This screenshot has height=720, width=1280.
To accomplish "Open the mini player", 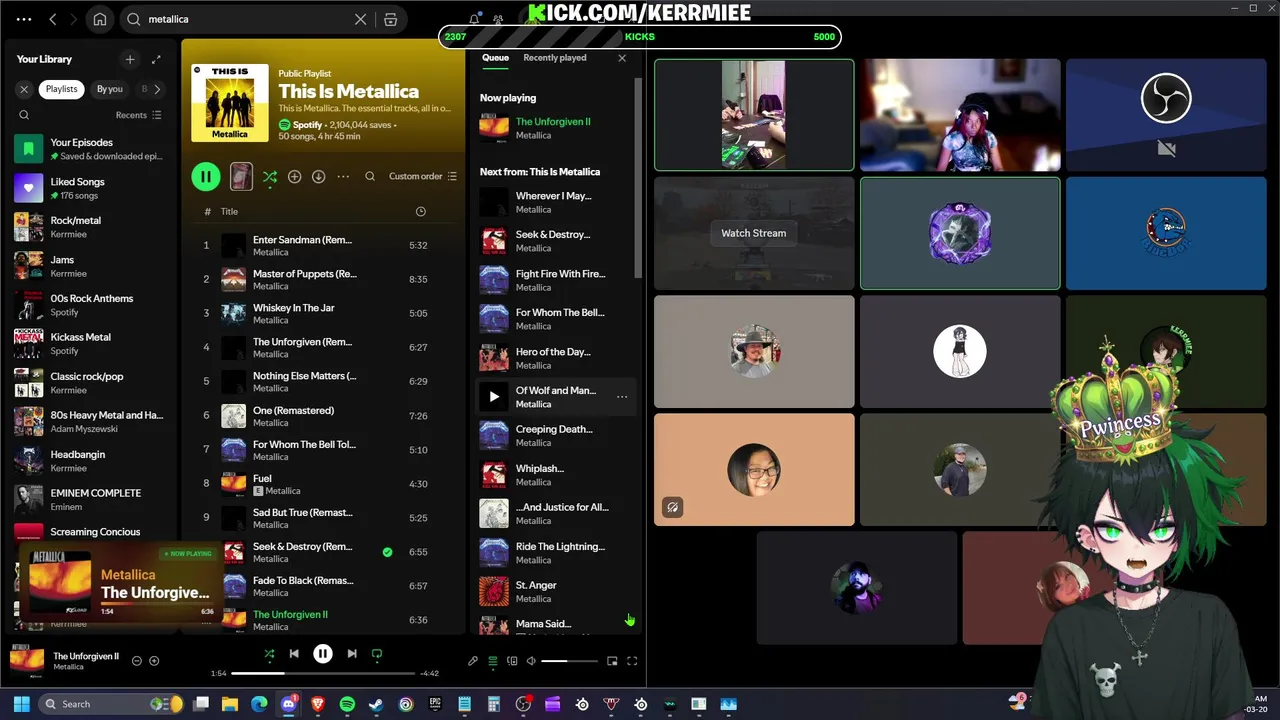I will pos(612,661).
